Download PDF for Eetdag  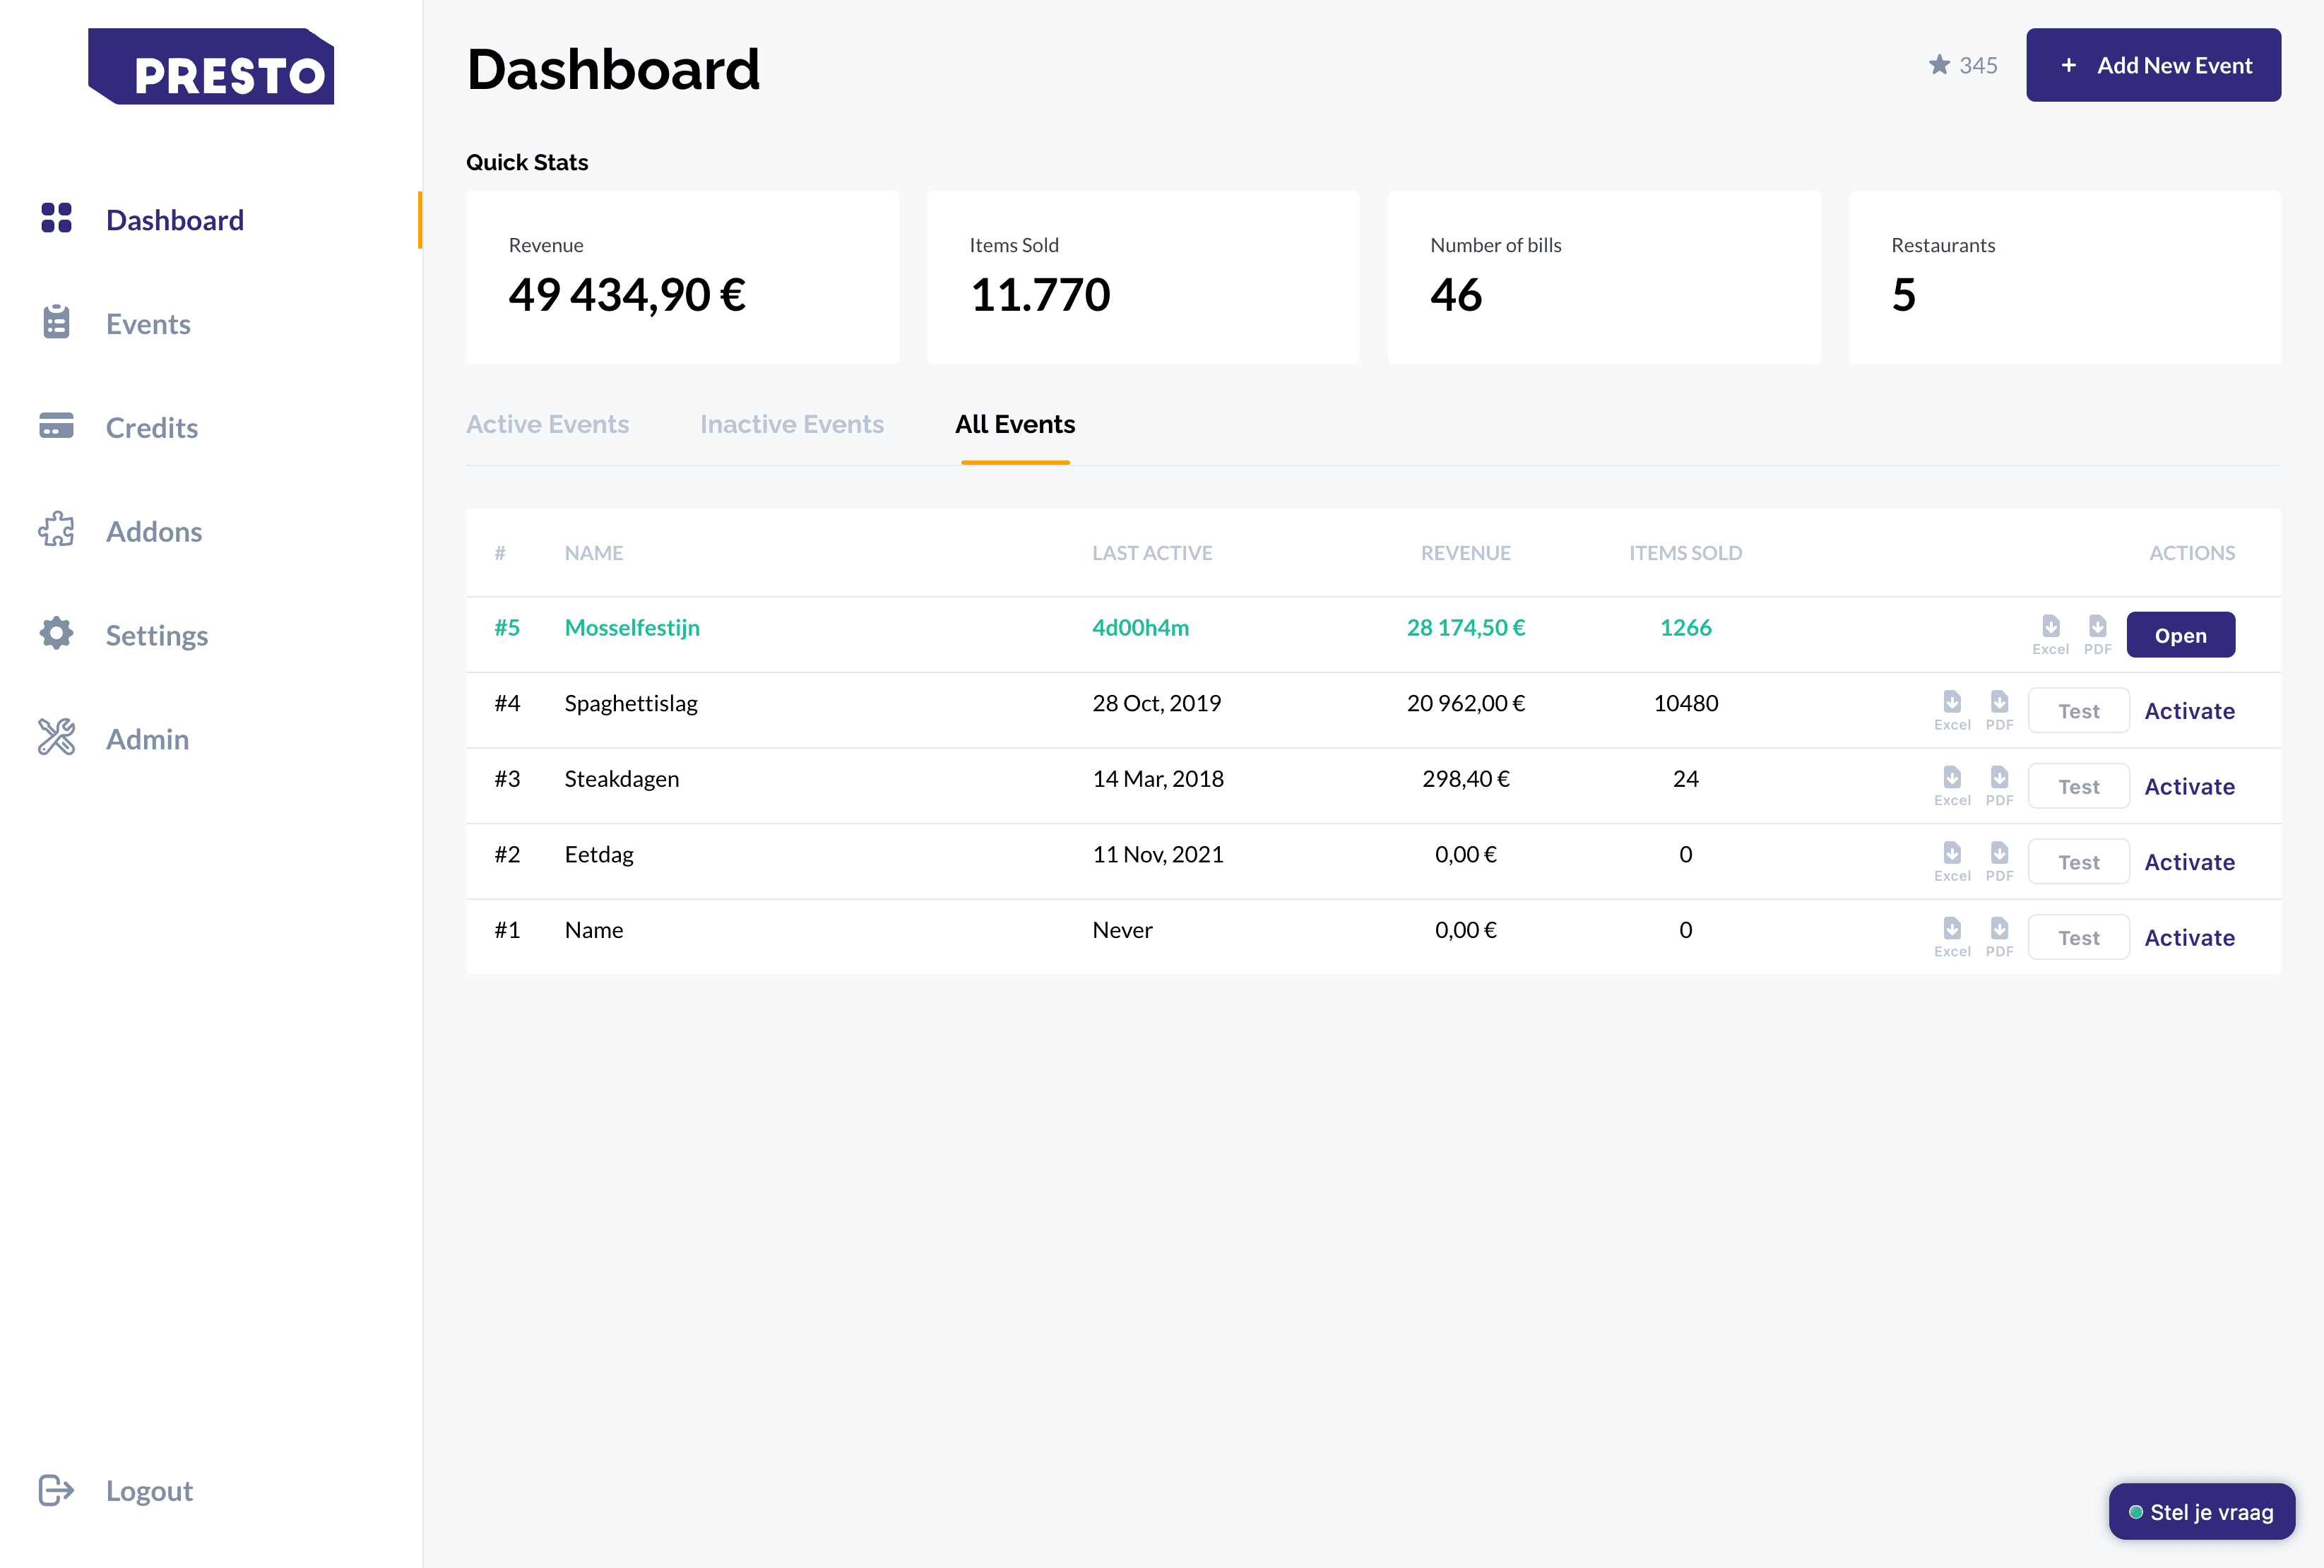click(1999, 861)
